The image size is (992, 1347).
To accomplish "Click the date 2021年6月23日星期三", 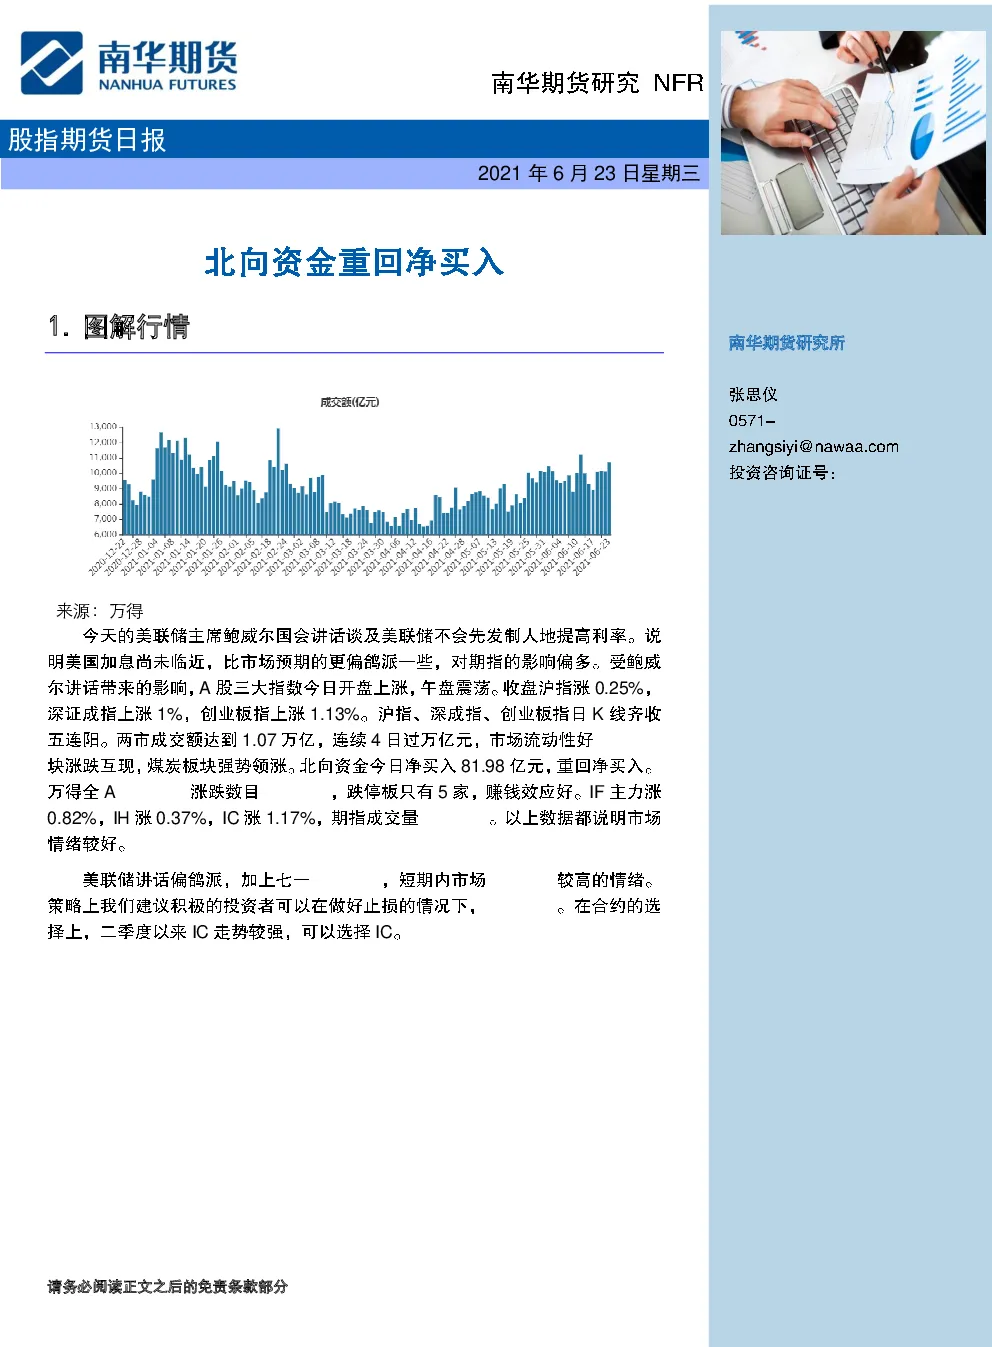I will coord(588,174).
